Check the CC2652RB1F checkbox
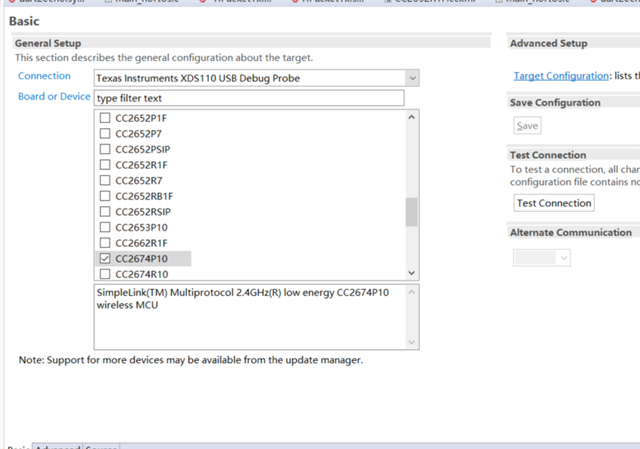The width and height of the screenshot is (640, 449). [x=105, y=196]
